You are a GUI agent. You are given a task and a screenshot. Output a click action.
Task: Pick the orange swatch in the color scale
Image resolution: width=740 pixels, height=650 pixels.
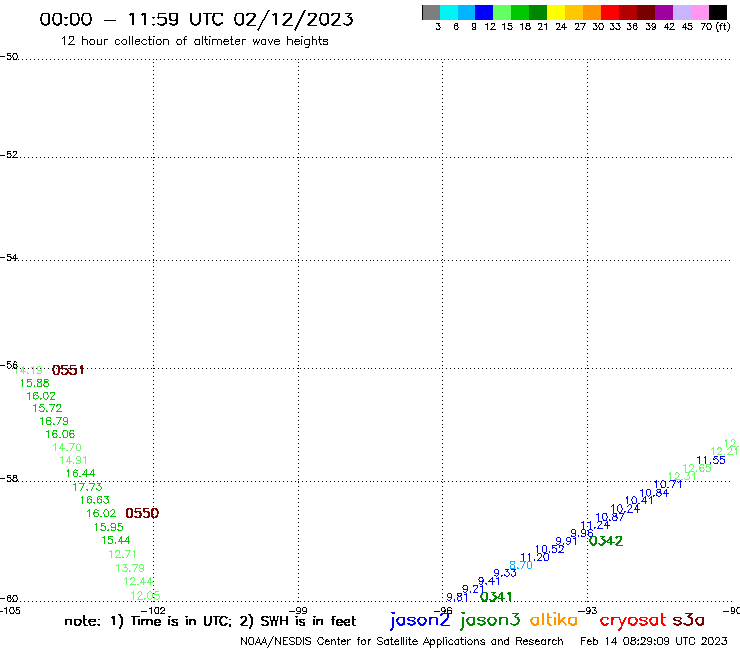(x=592, y=12)
